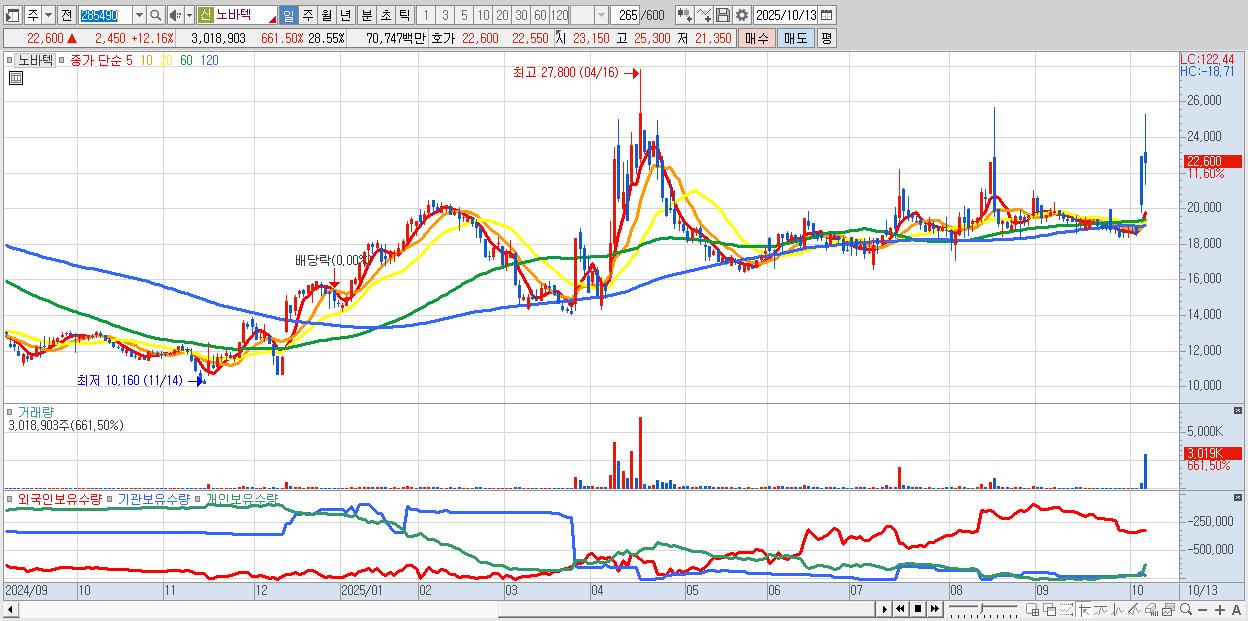Open the 주 dropdown arrow at top-left
The width and height of the screenshot is (1248, 621).
(48, 15)
